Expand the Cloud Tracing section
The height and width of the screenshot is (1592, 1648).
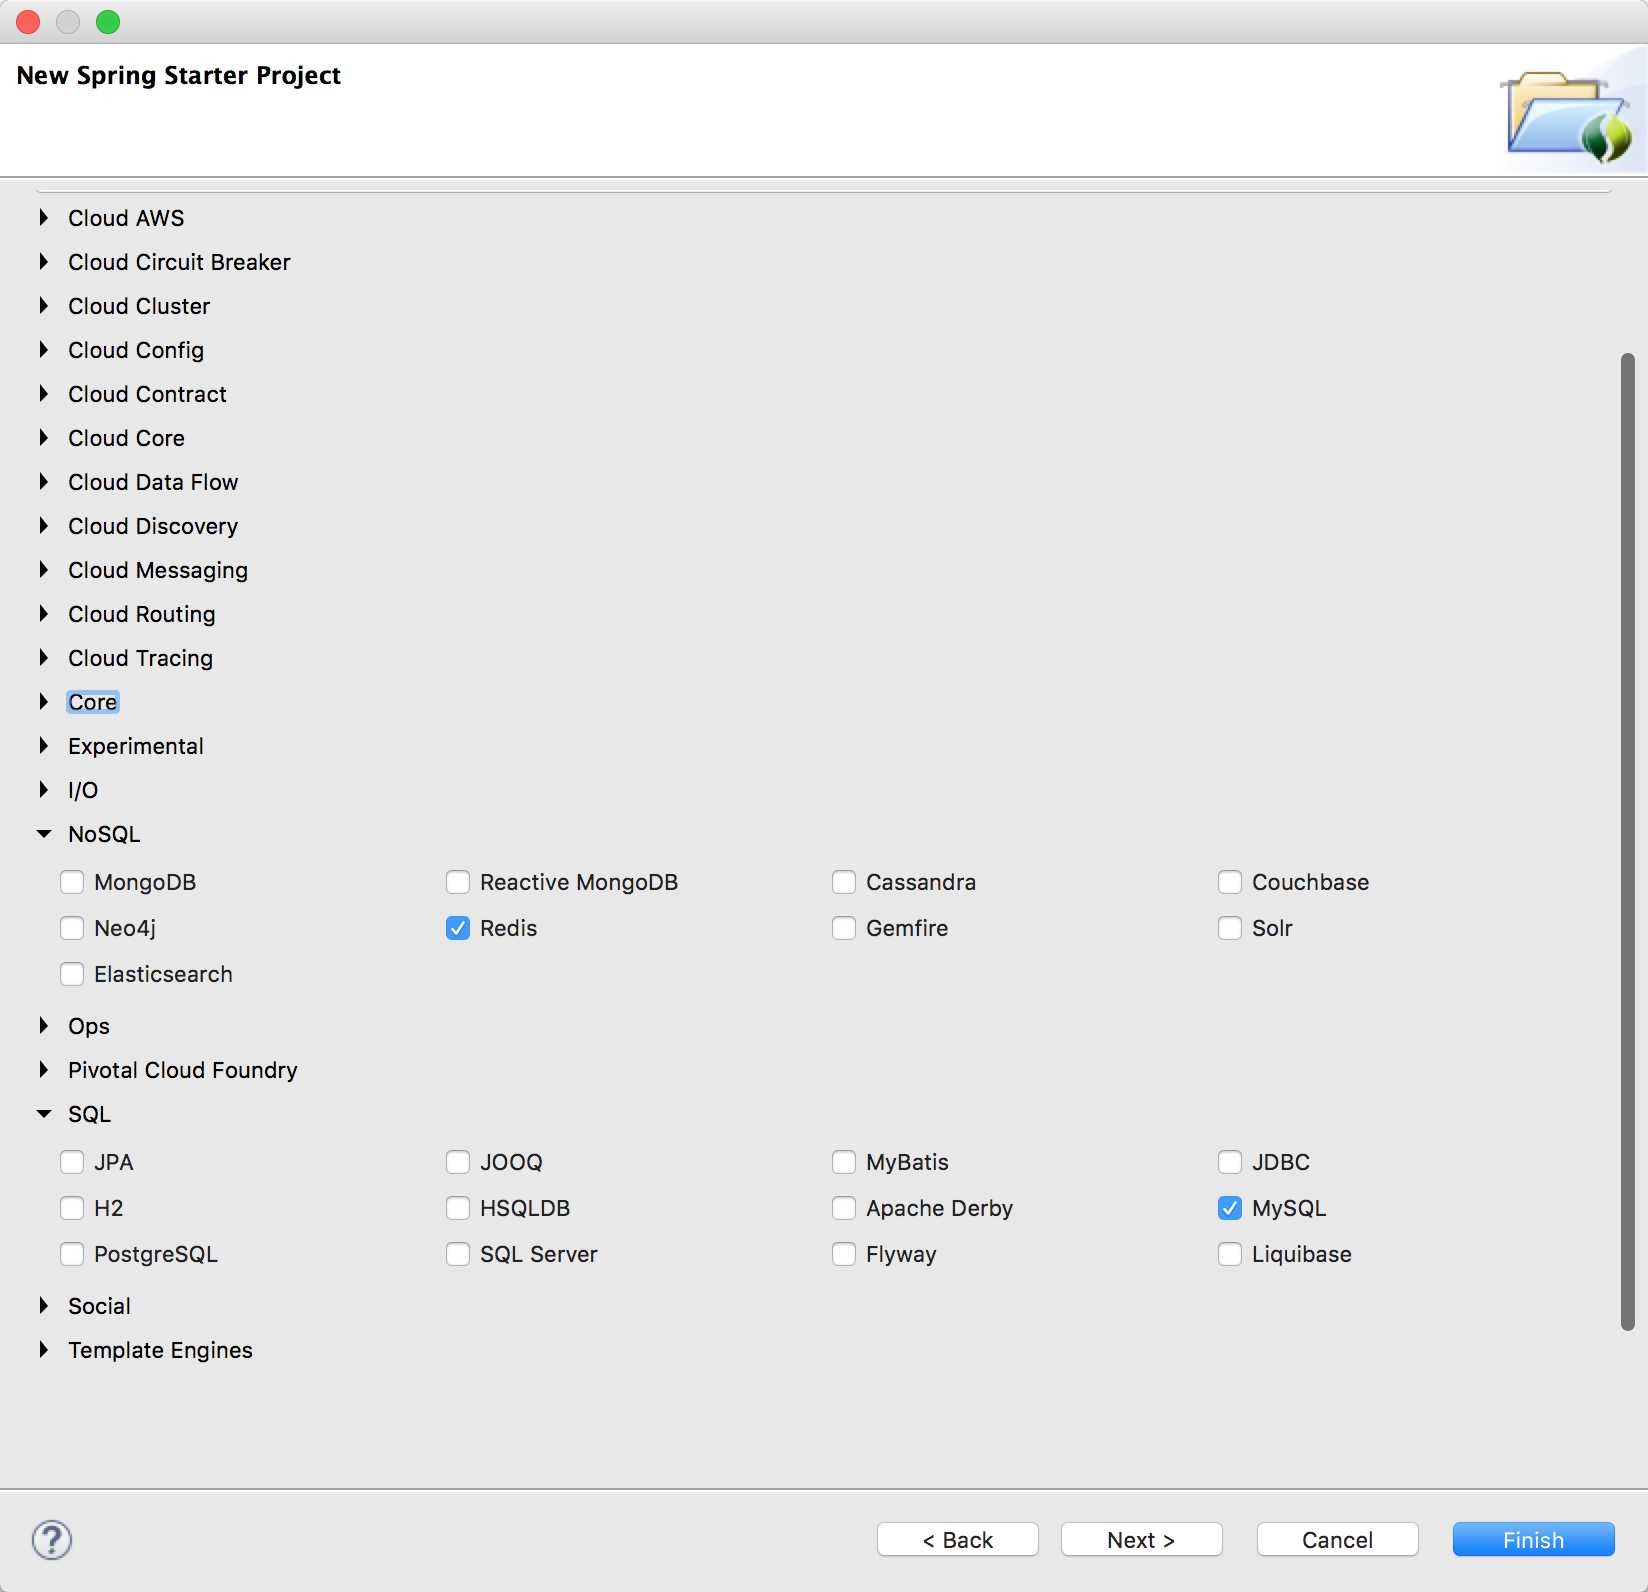pyautogui.click(x=44, y=657)
